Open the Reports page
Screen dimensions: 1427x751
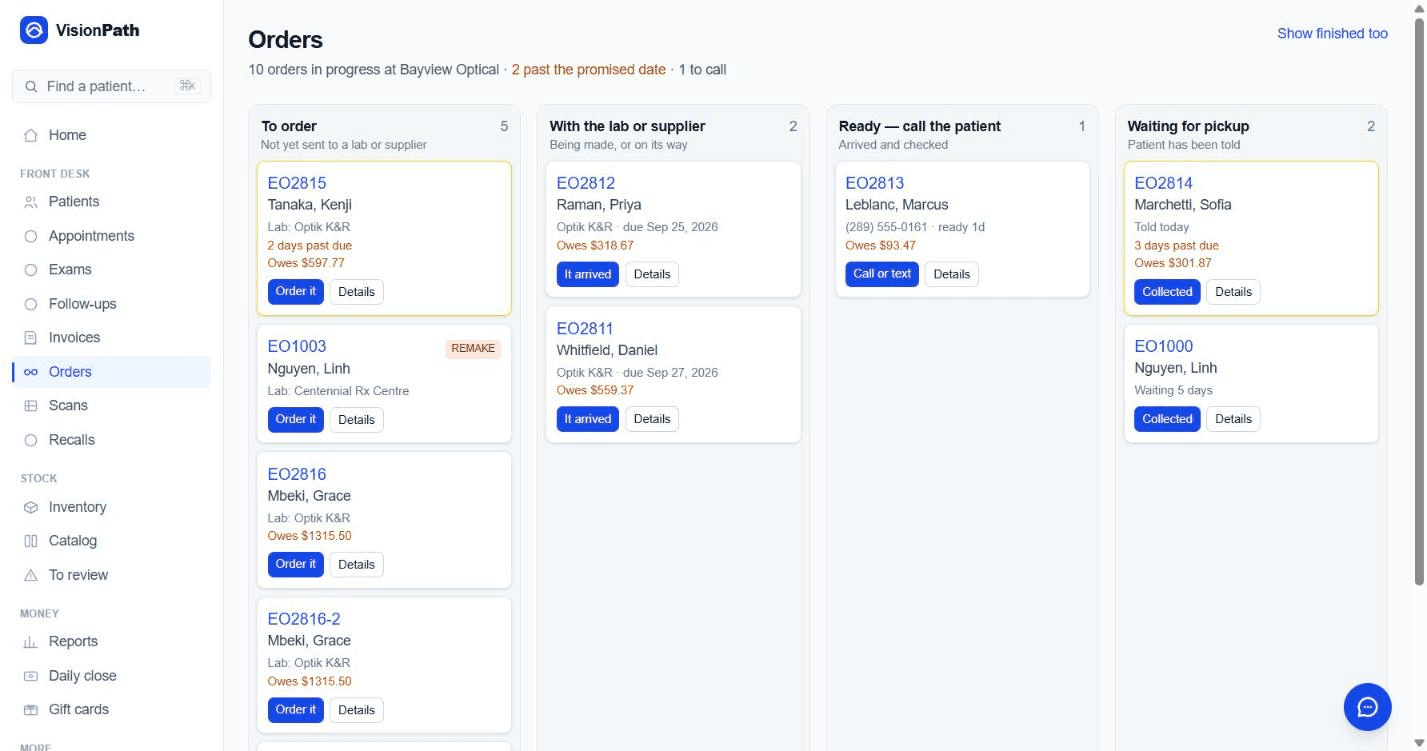[111, 642]
